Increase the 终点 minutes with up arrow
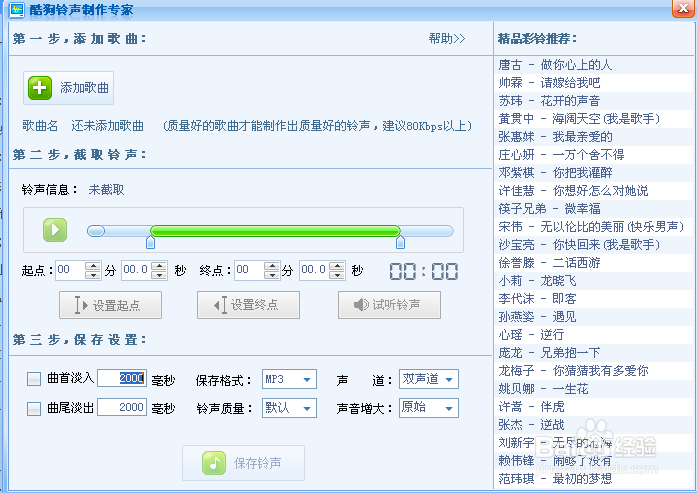This screenshot has width=697, height=493. click(272, 265)
